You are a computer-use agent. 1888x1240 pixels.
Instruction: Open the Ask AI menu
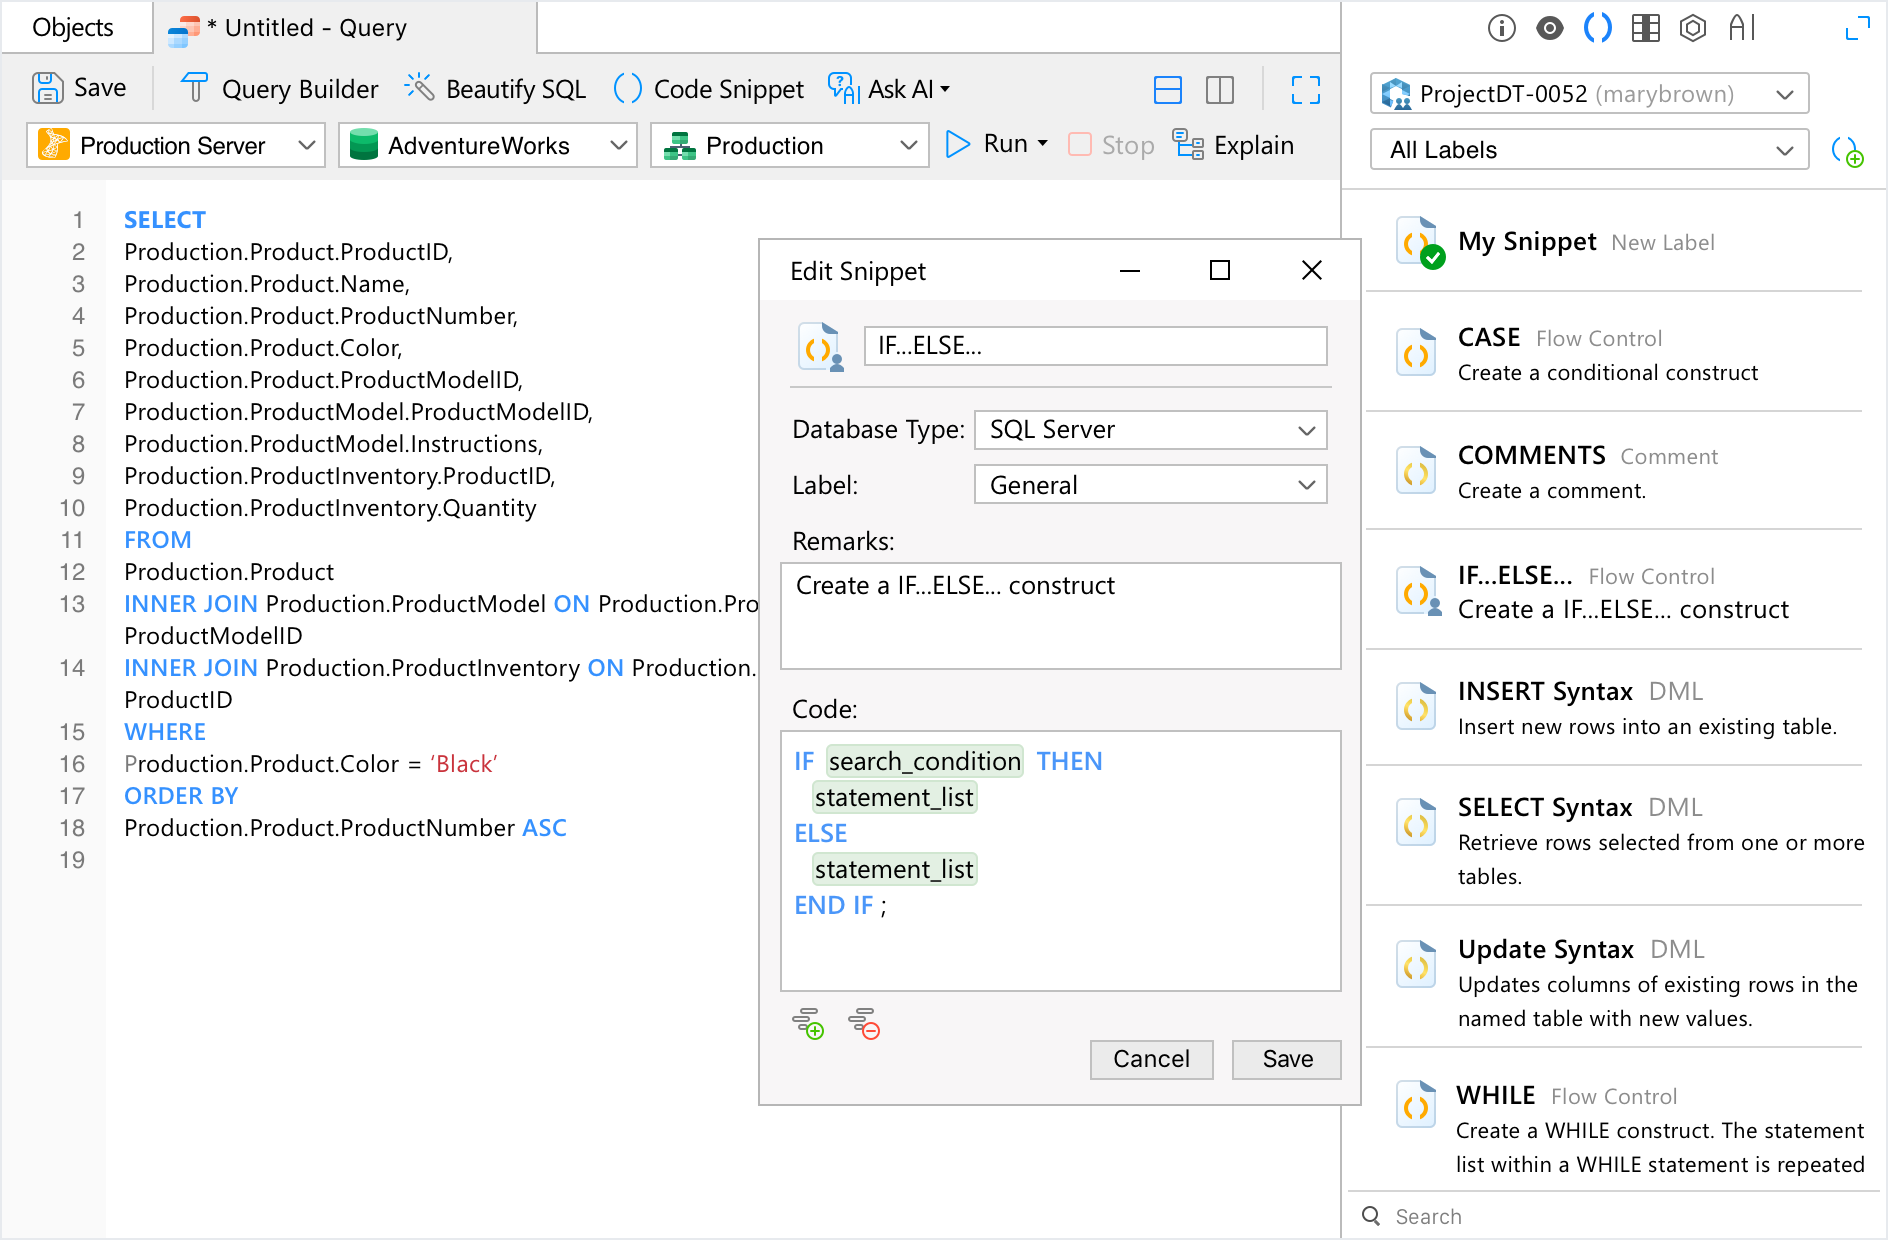pyautogui.click(x=889, y=89)
